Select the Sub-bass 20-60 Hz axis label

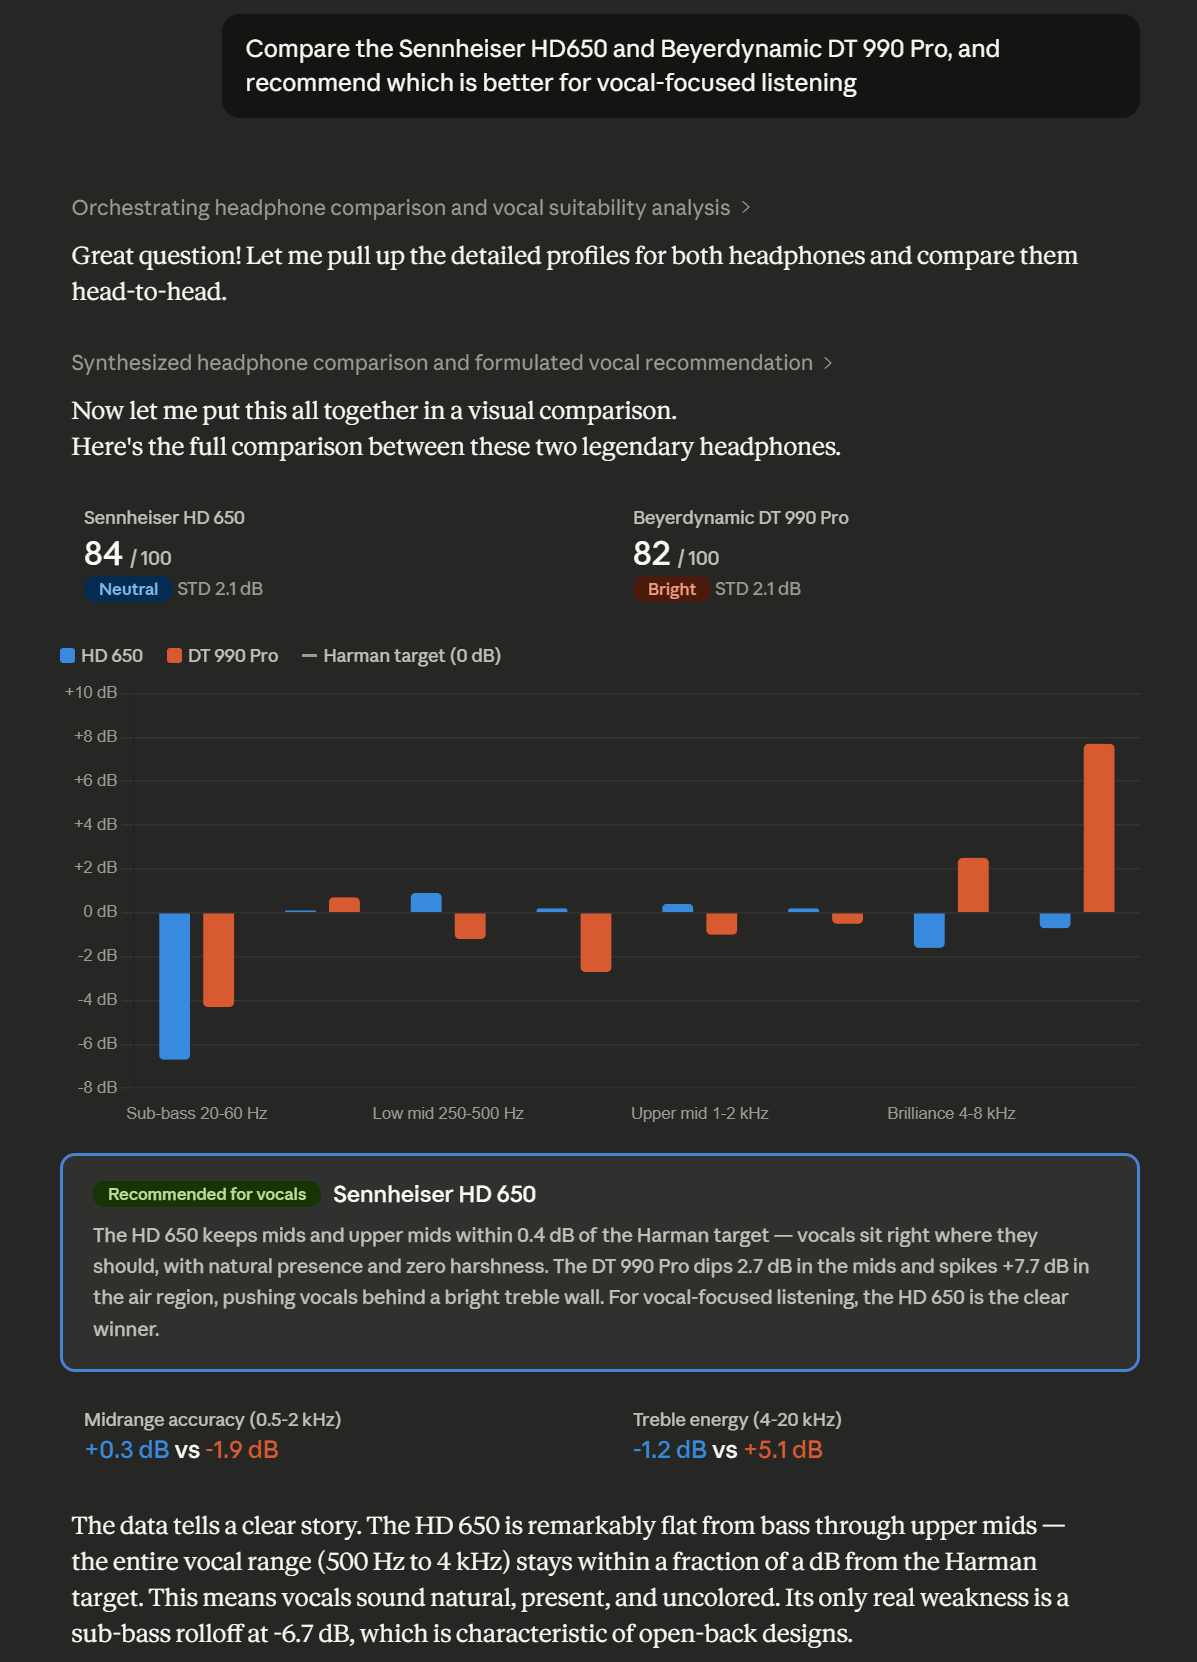point(197,1112)
